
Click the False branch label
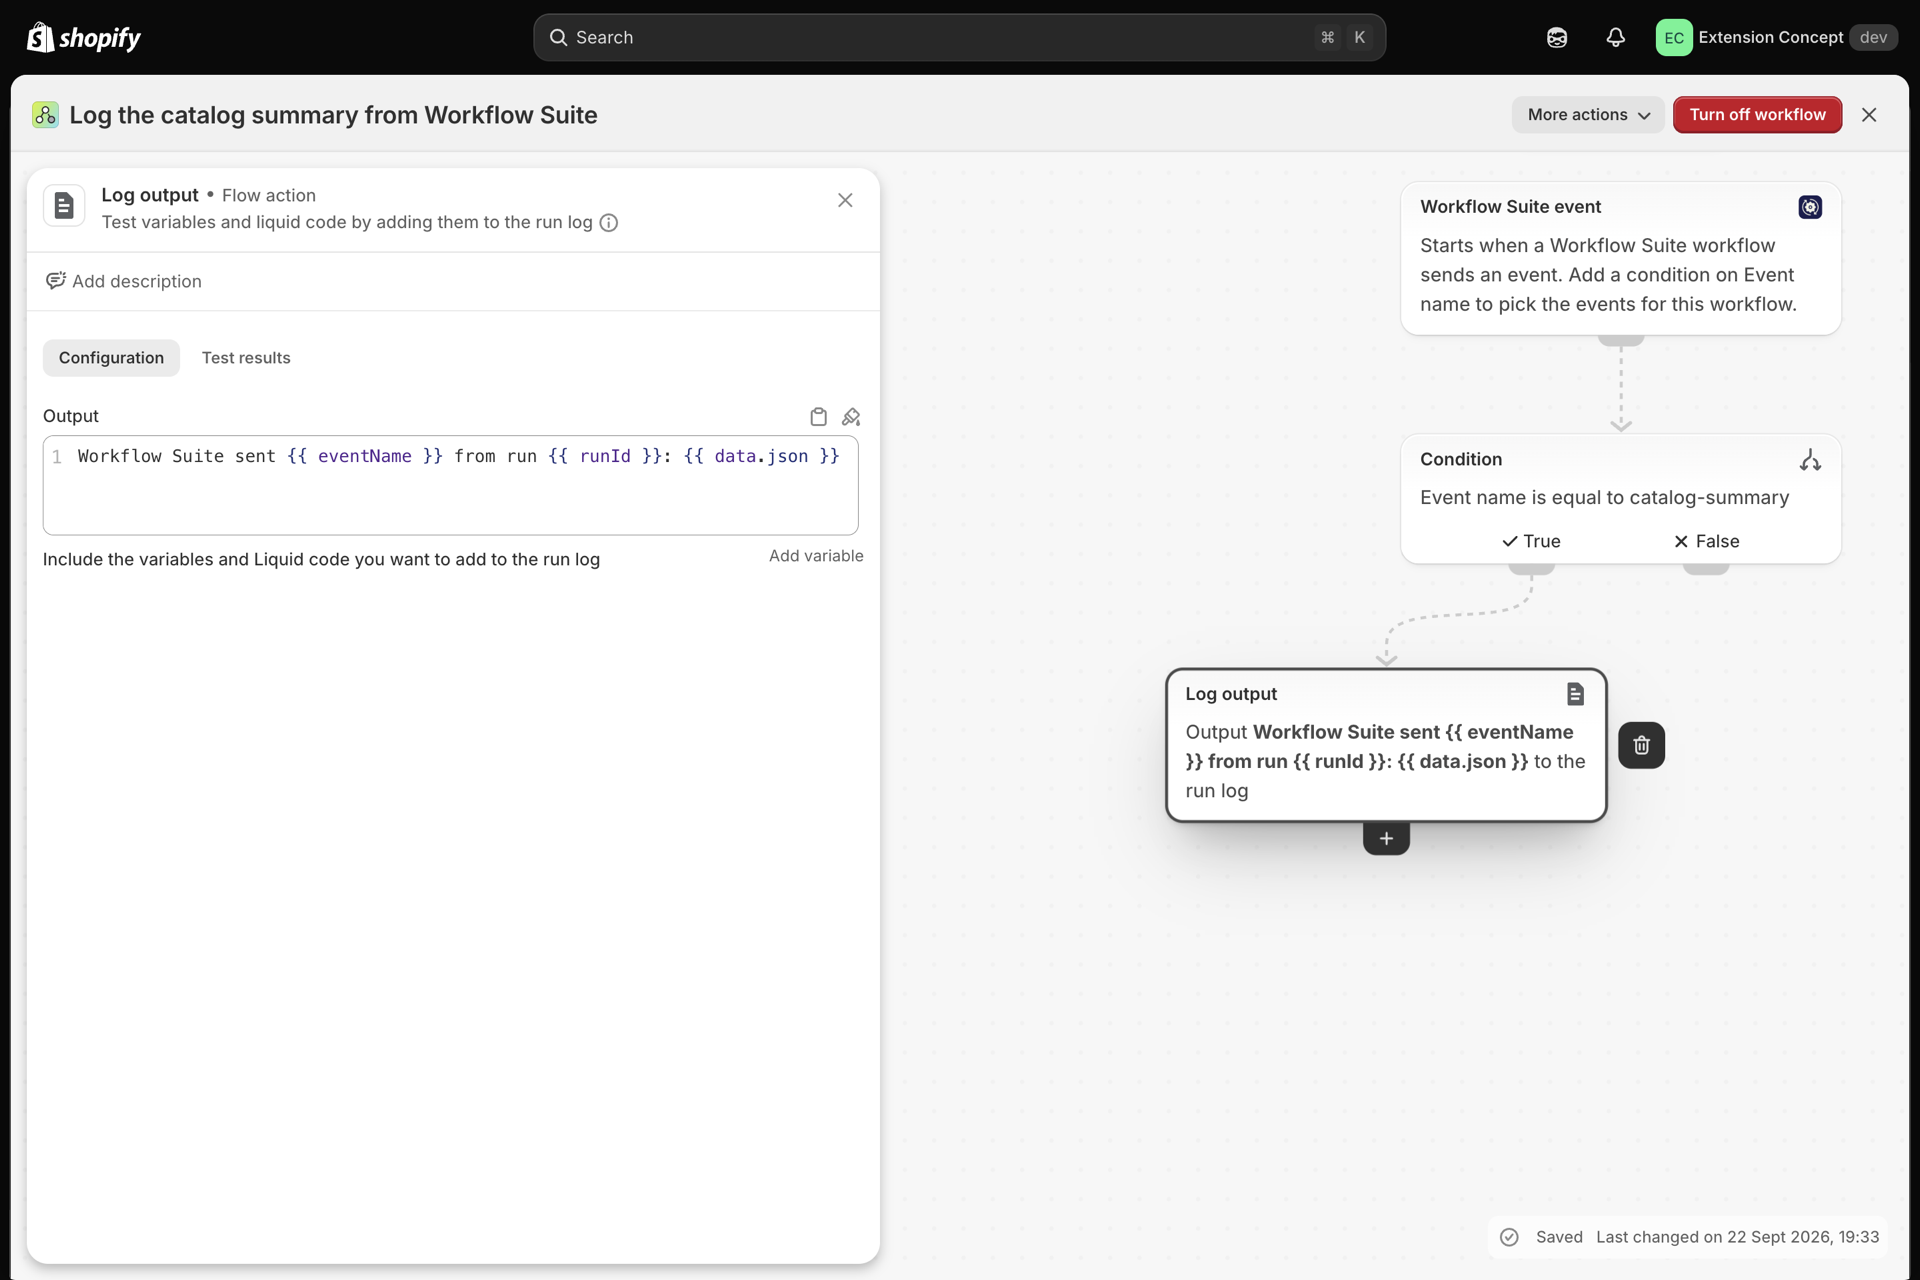pos(1706,541)
